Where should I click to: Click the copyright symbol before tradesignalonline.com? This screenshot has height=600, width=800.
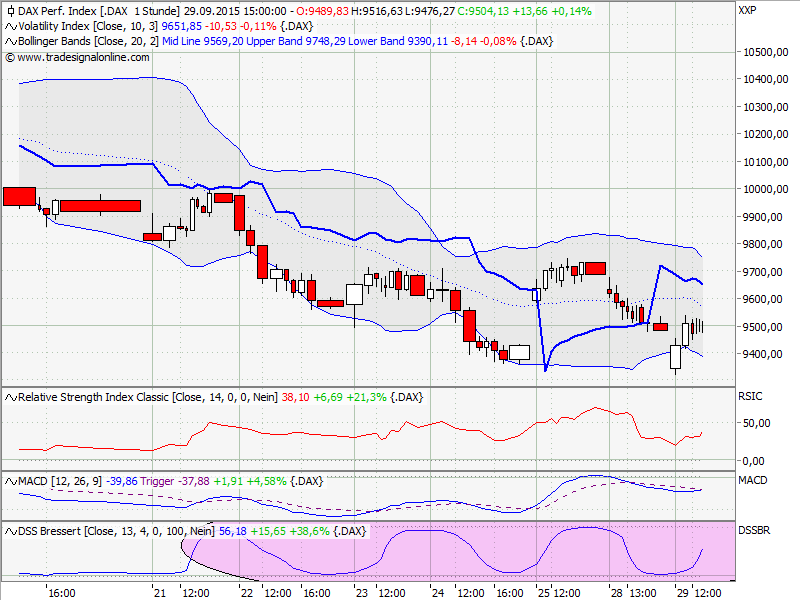[12, 57]
